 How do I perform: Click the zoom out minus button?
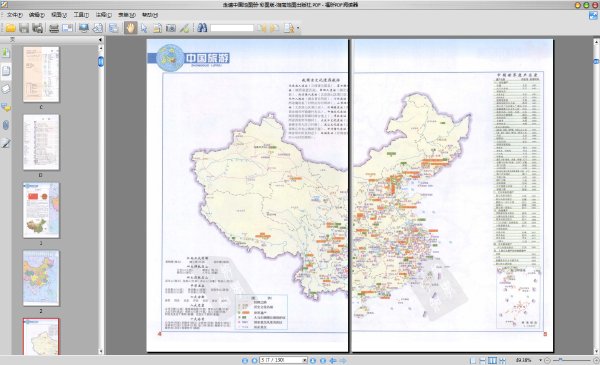coord(548,360)
